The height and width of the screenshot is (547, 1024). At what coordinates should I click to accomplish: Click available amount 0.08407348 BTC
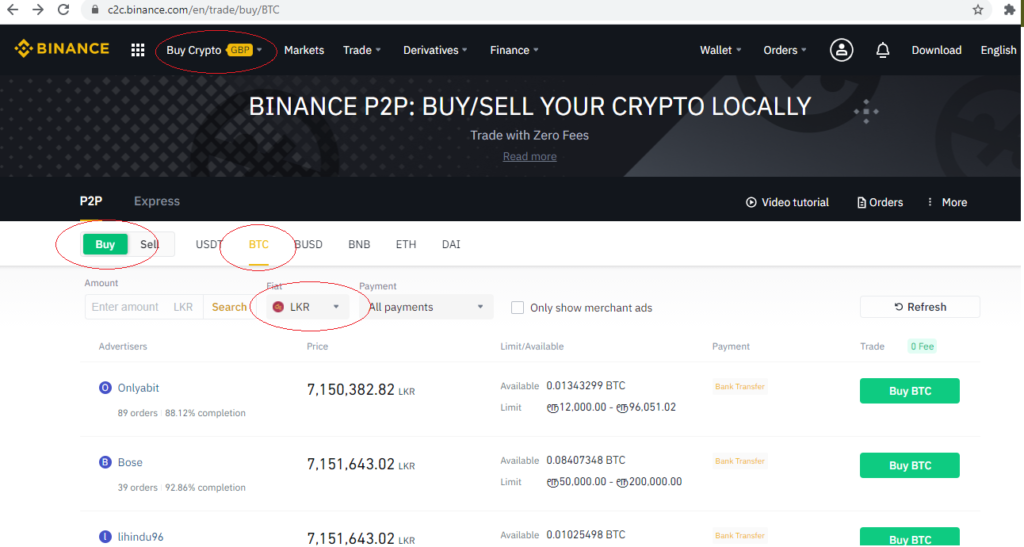pyautogui.click(x=585, y=460)
